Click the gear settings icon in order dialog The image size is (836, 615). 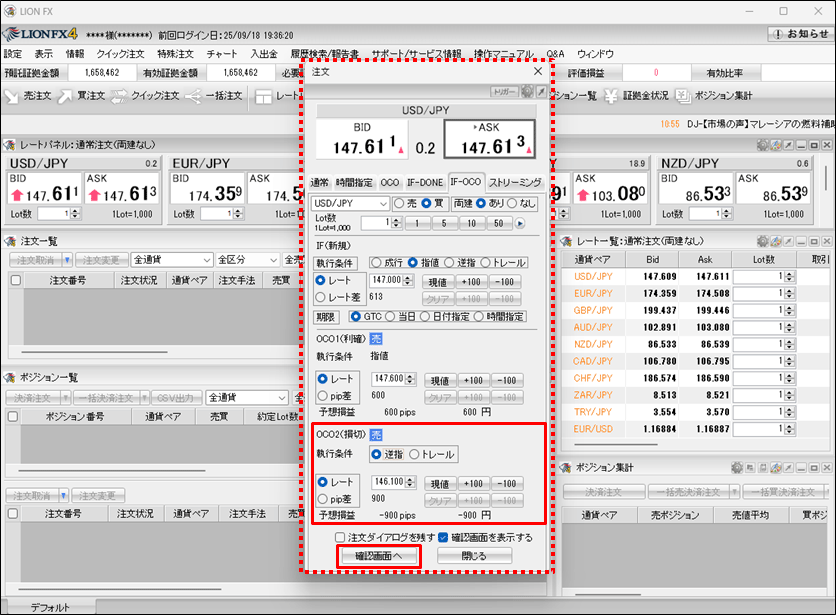[x=527, y=91]
